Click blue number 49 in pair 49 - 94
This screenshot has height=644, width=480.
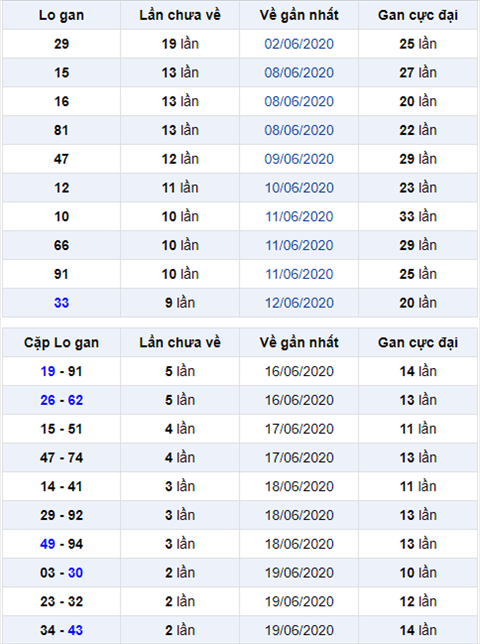click(x=48, y=544)
